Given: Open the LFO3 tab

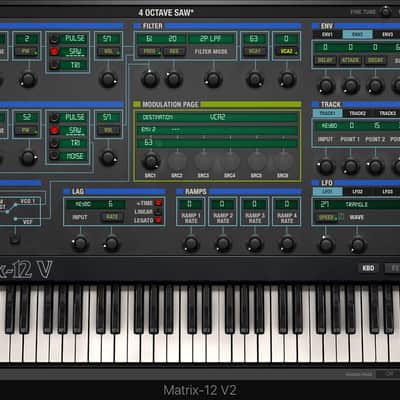Looking at the screenshot, I should tap(387, 192).
